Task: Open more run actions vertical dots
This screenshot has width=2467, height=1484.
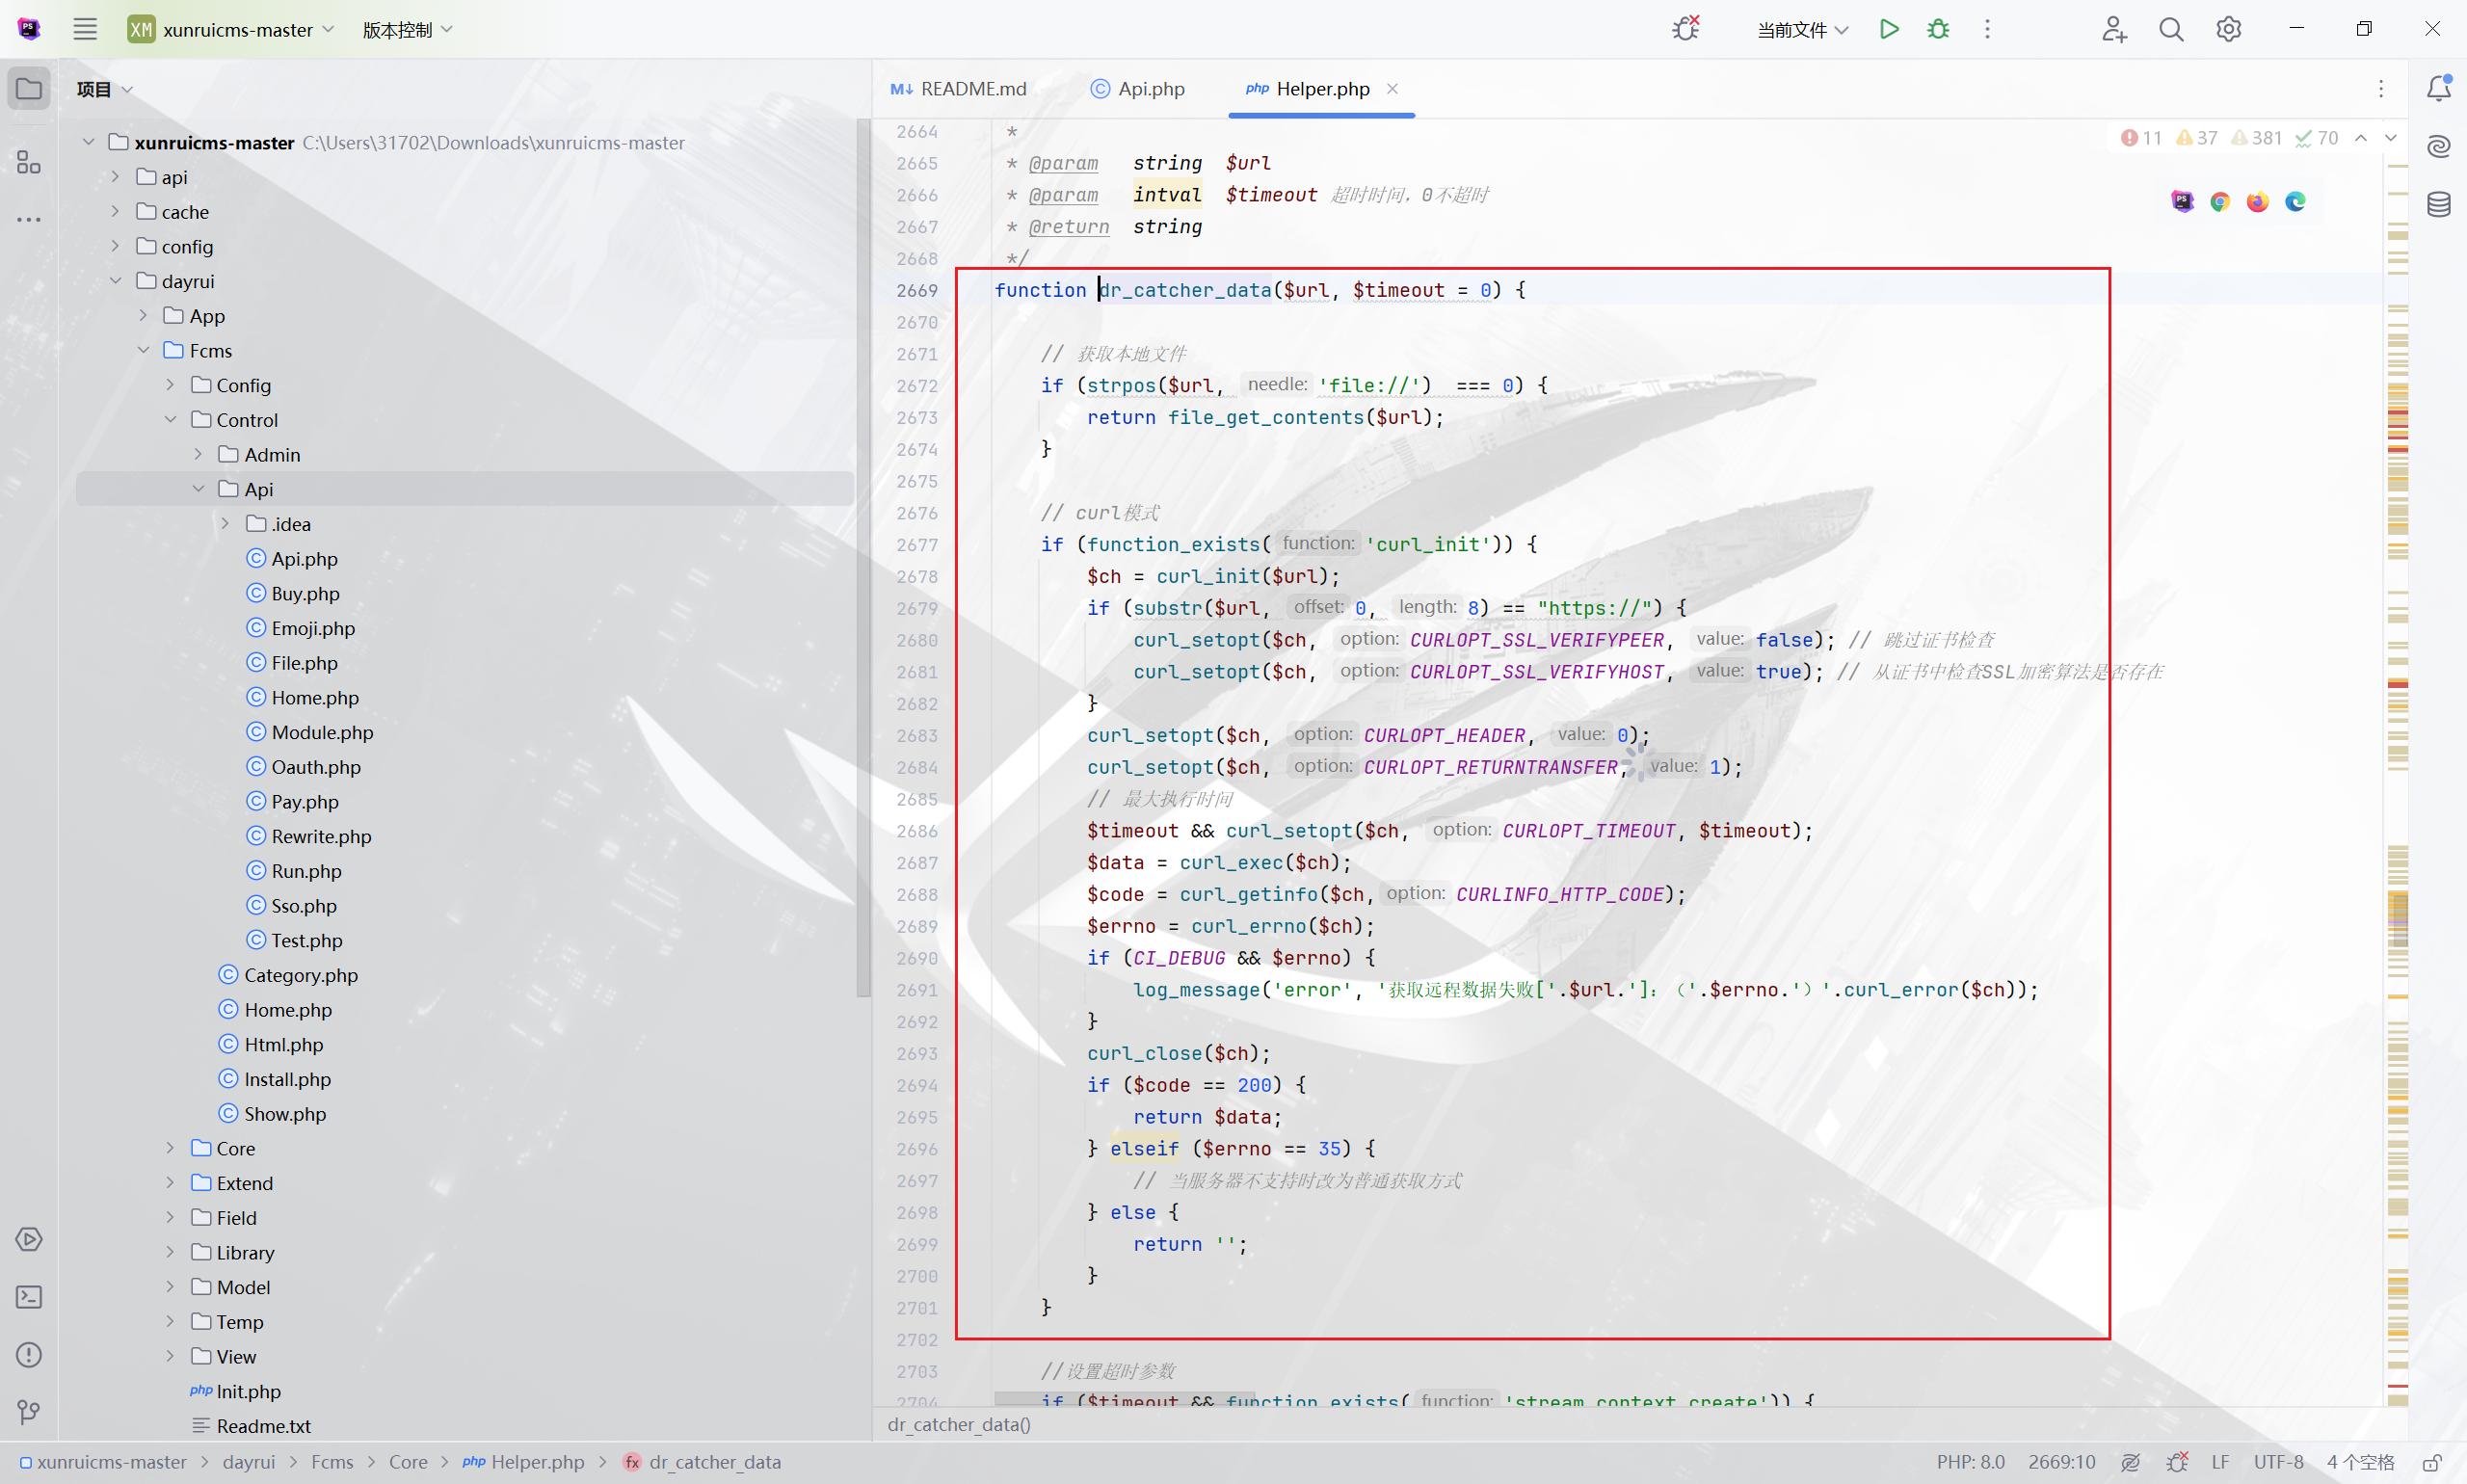Action: pos(1987,29)
